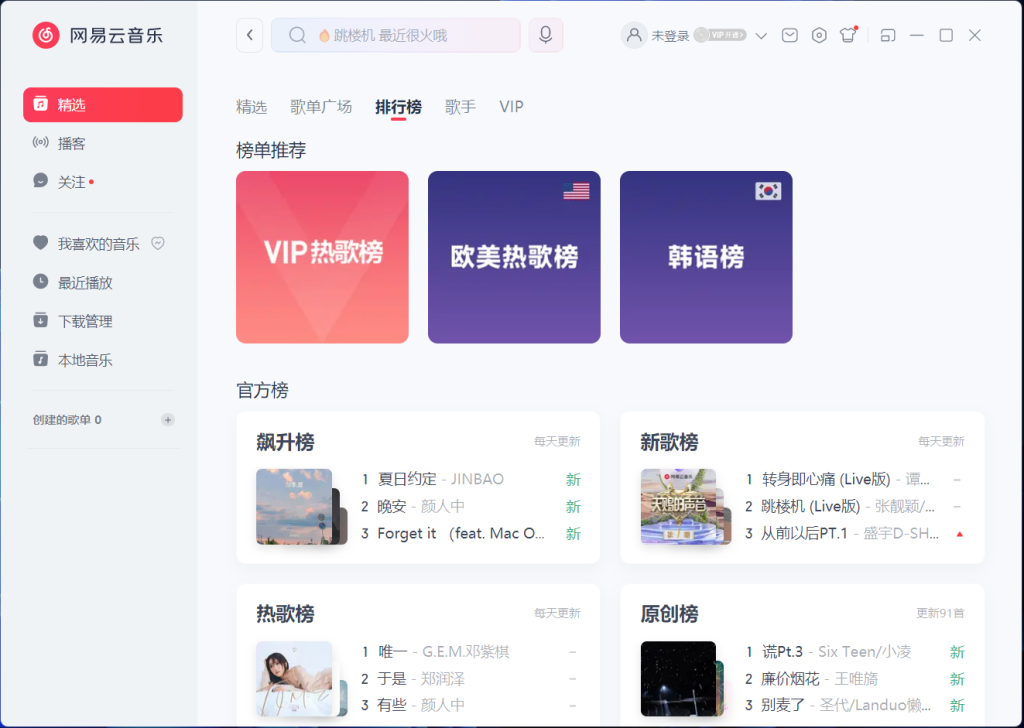Open the theme skin (换肤) panel
The width and height of the screenshot is (1024, 728).
(845, 34)
